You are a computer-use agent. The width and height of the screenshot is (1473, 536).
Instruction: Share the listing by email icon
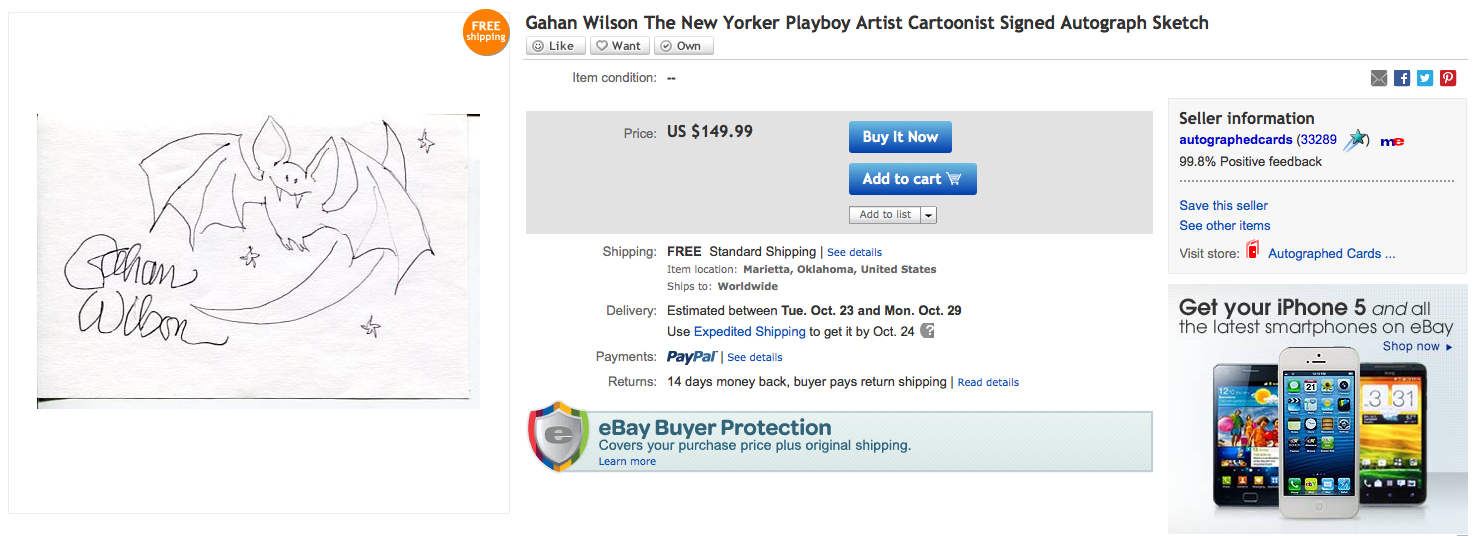click(x=1379, y=78)
